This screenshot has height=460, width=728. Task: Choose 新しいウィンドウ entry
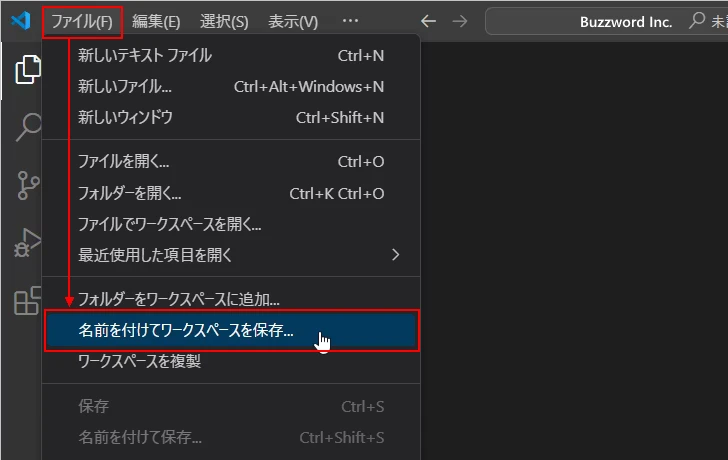click(231, 117)
